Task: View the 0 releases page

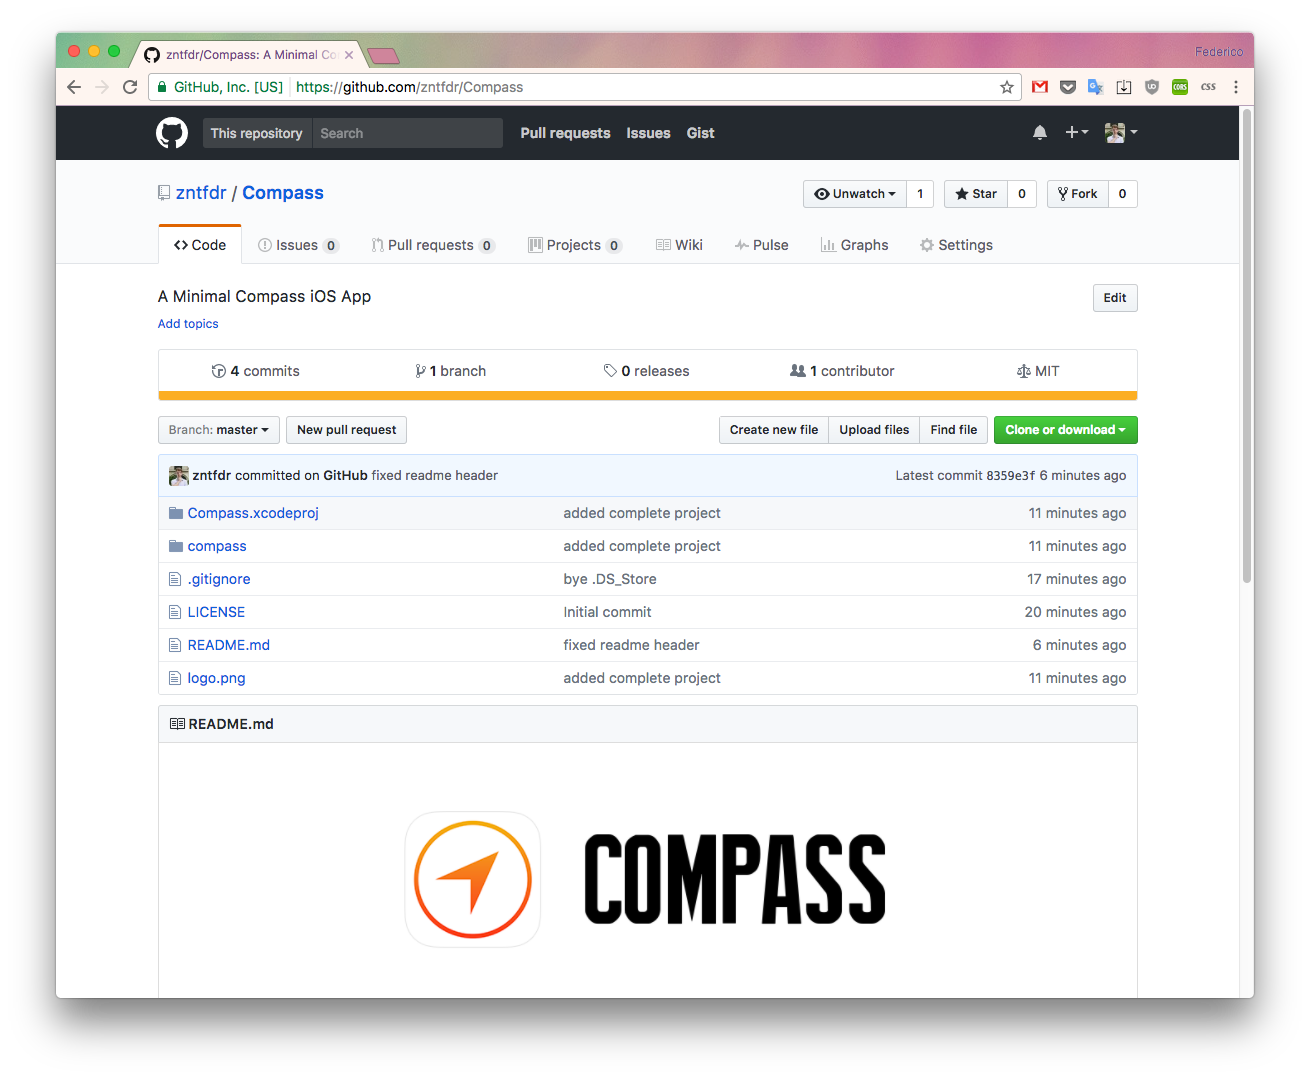Action: coord(647,371)
